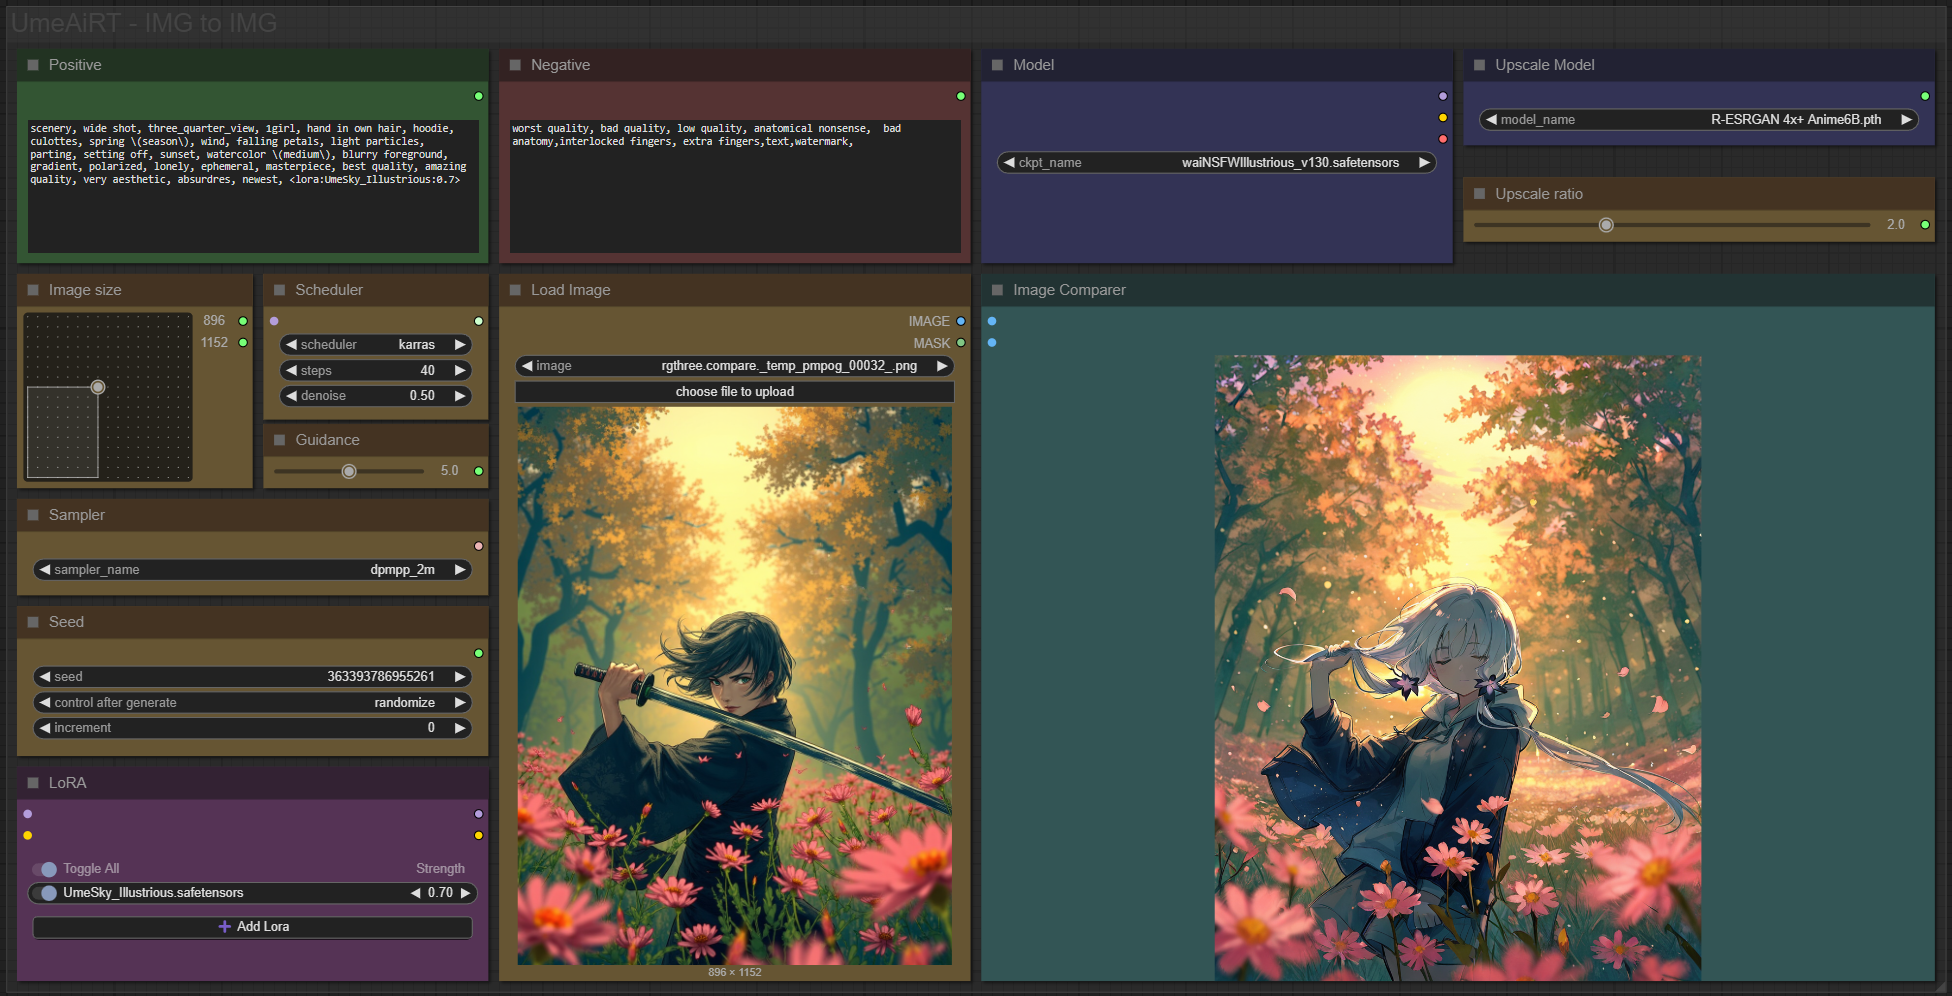The image size is (1952, 996).
Task: Toggle the UmeSky_Illustrious.safetensors LoRA switch
Action: (45, 893)
